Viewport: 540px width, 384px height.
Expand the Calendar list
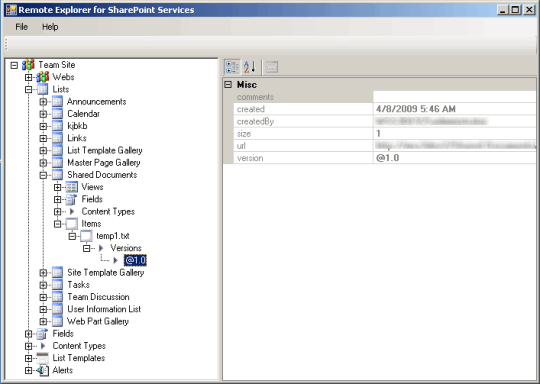pos(43,114)
